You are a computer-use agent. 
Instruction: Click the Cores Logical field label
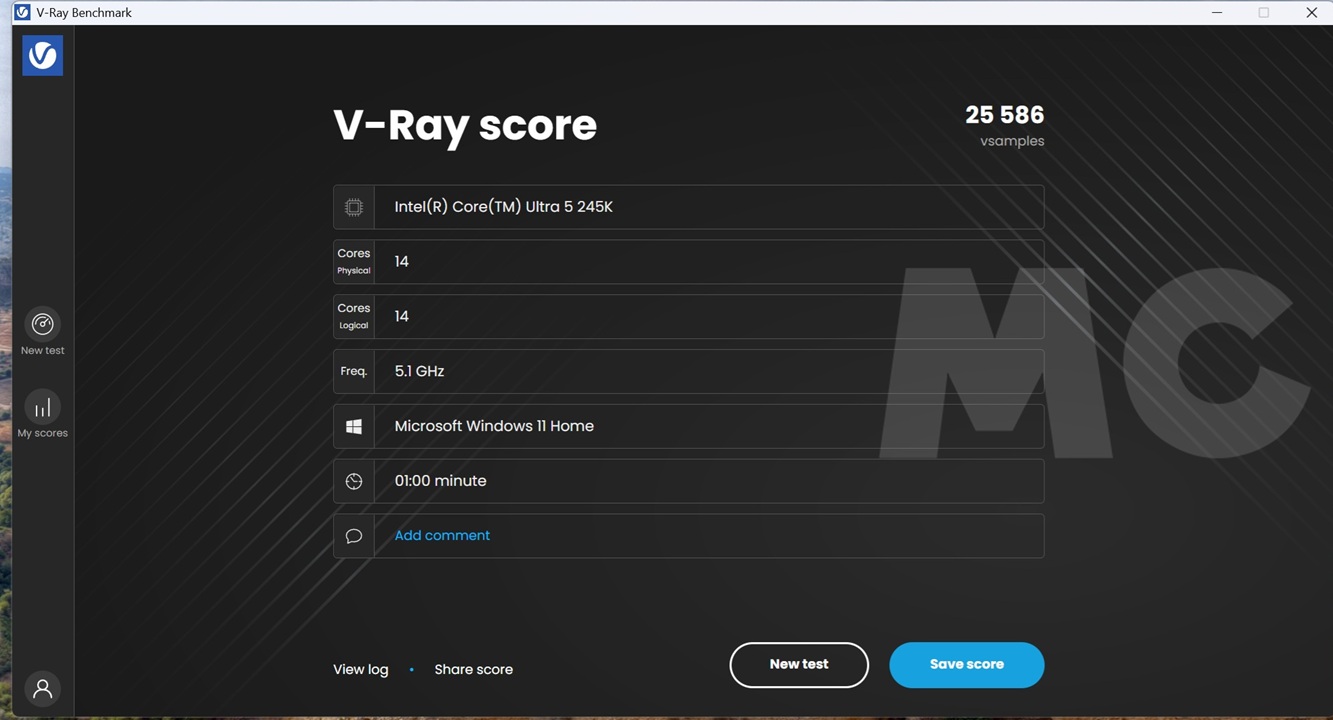353,316
